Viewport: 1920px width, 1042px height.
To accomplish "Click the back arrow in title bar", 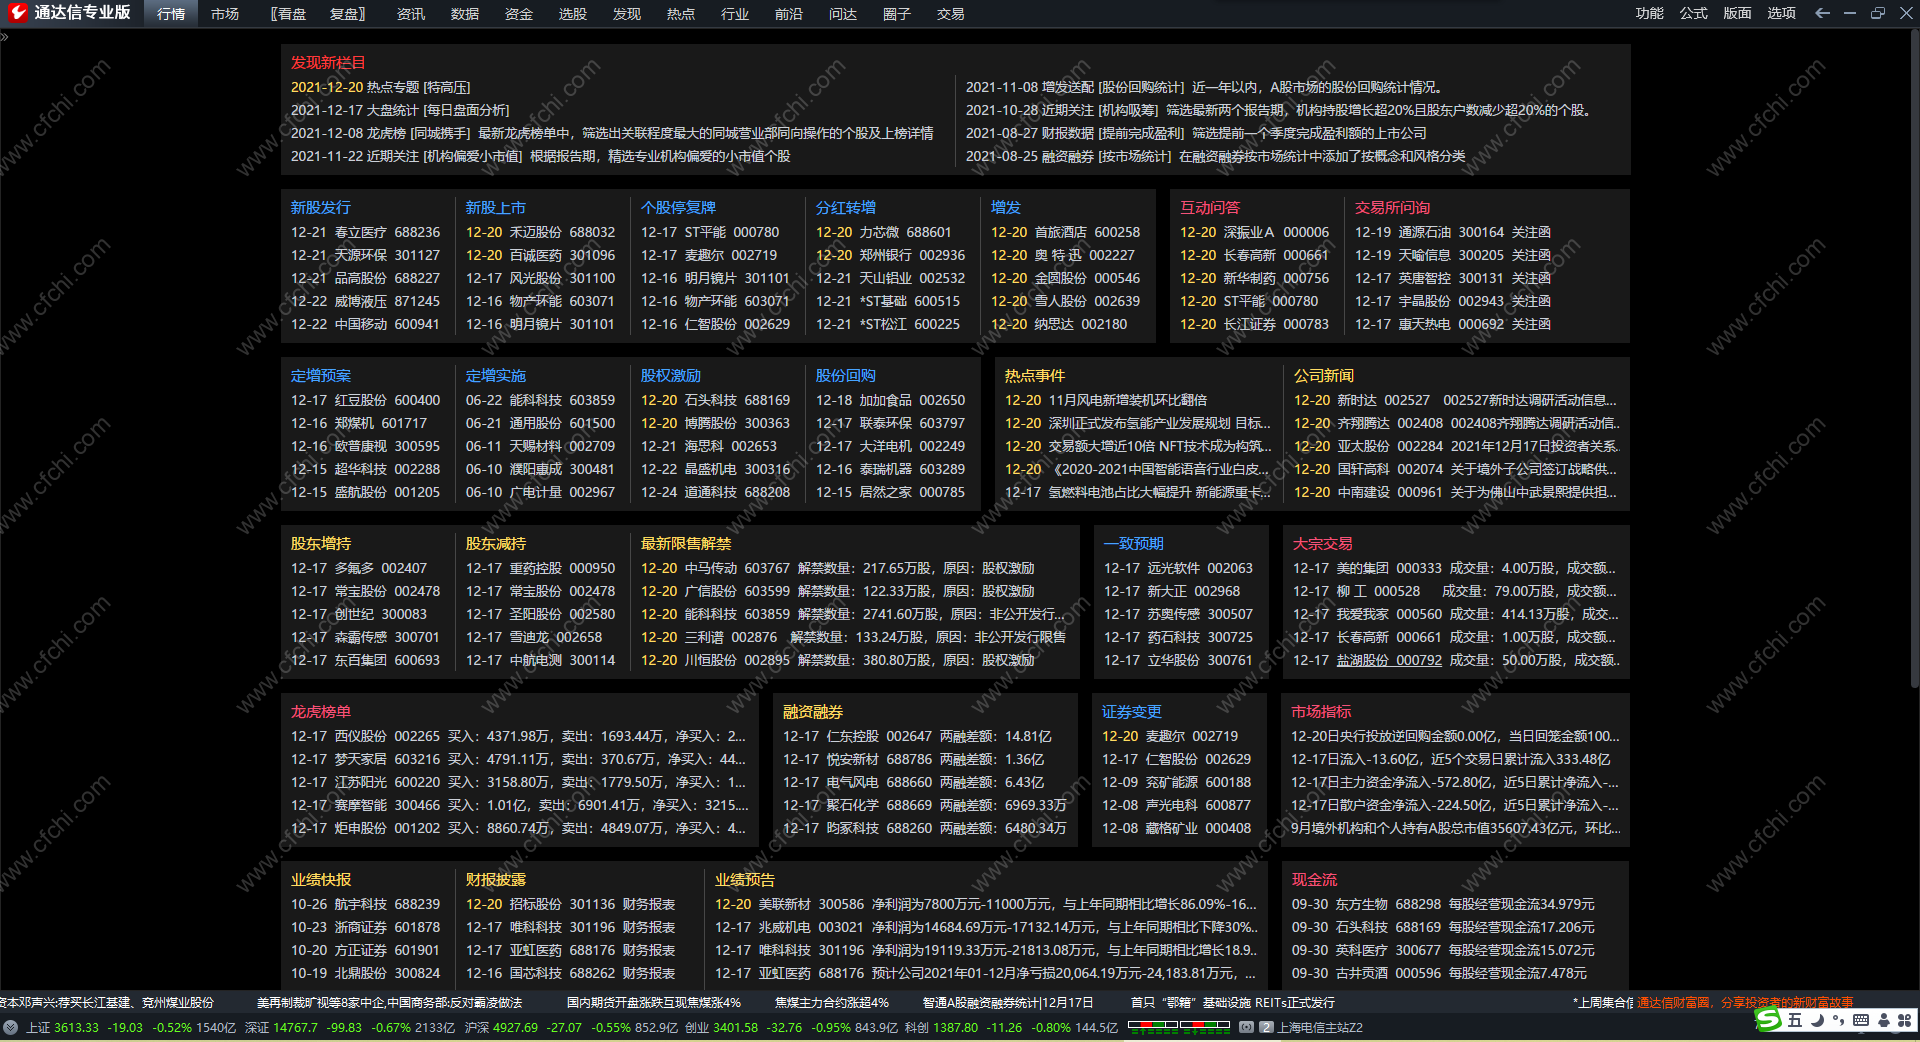I will (x=1822, y=13).
